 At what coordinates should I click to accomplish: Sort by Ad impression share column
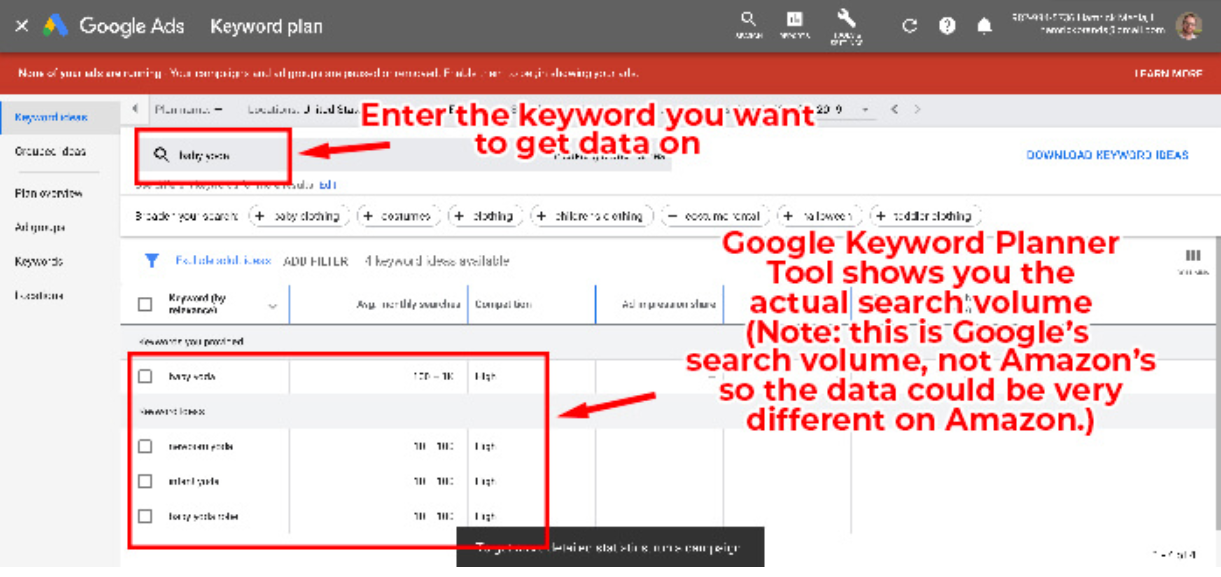[x=669, y=304]
